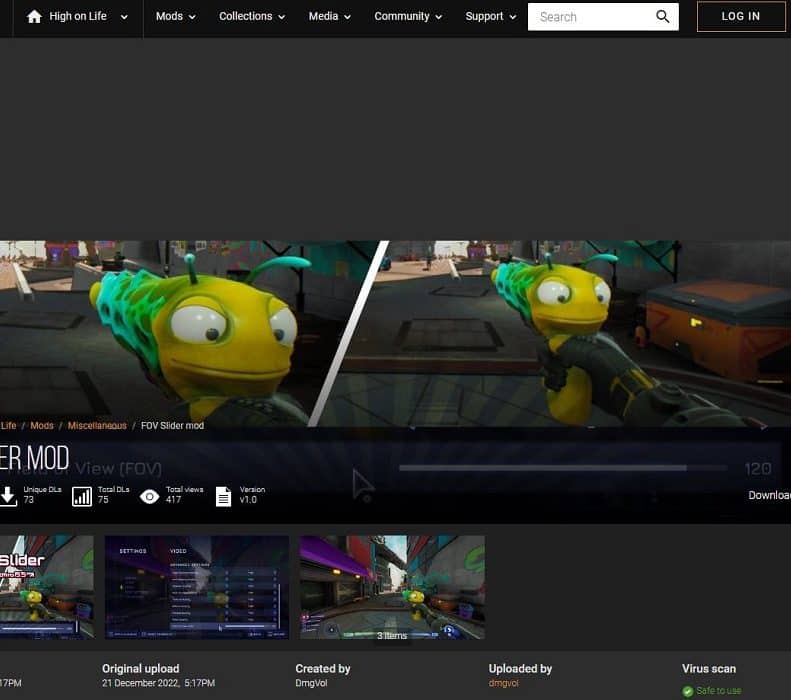Open the Media dropdown chevron
Image resolution: width=791 pixels, height=700 pixels.
pos(347,17)
